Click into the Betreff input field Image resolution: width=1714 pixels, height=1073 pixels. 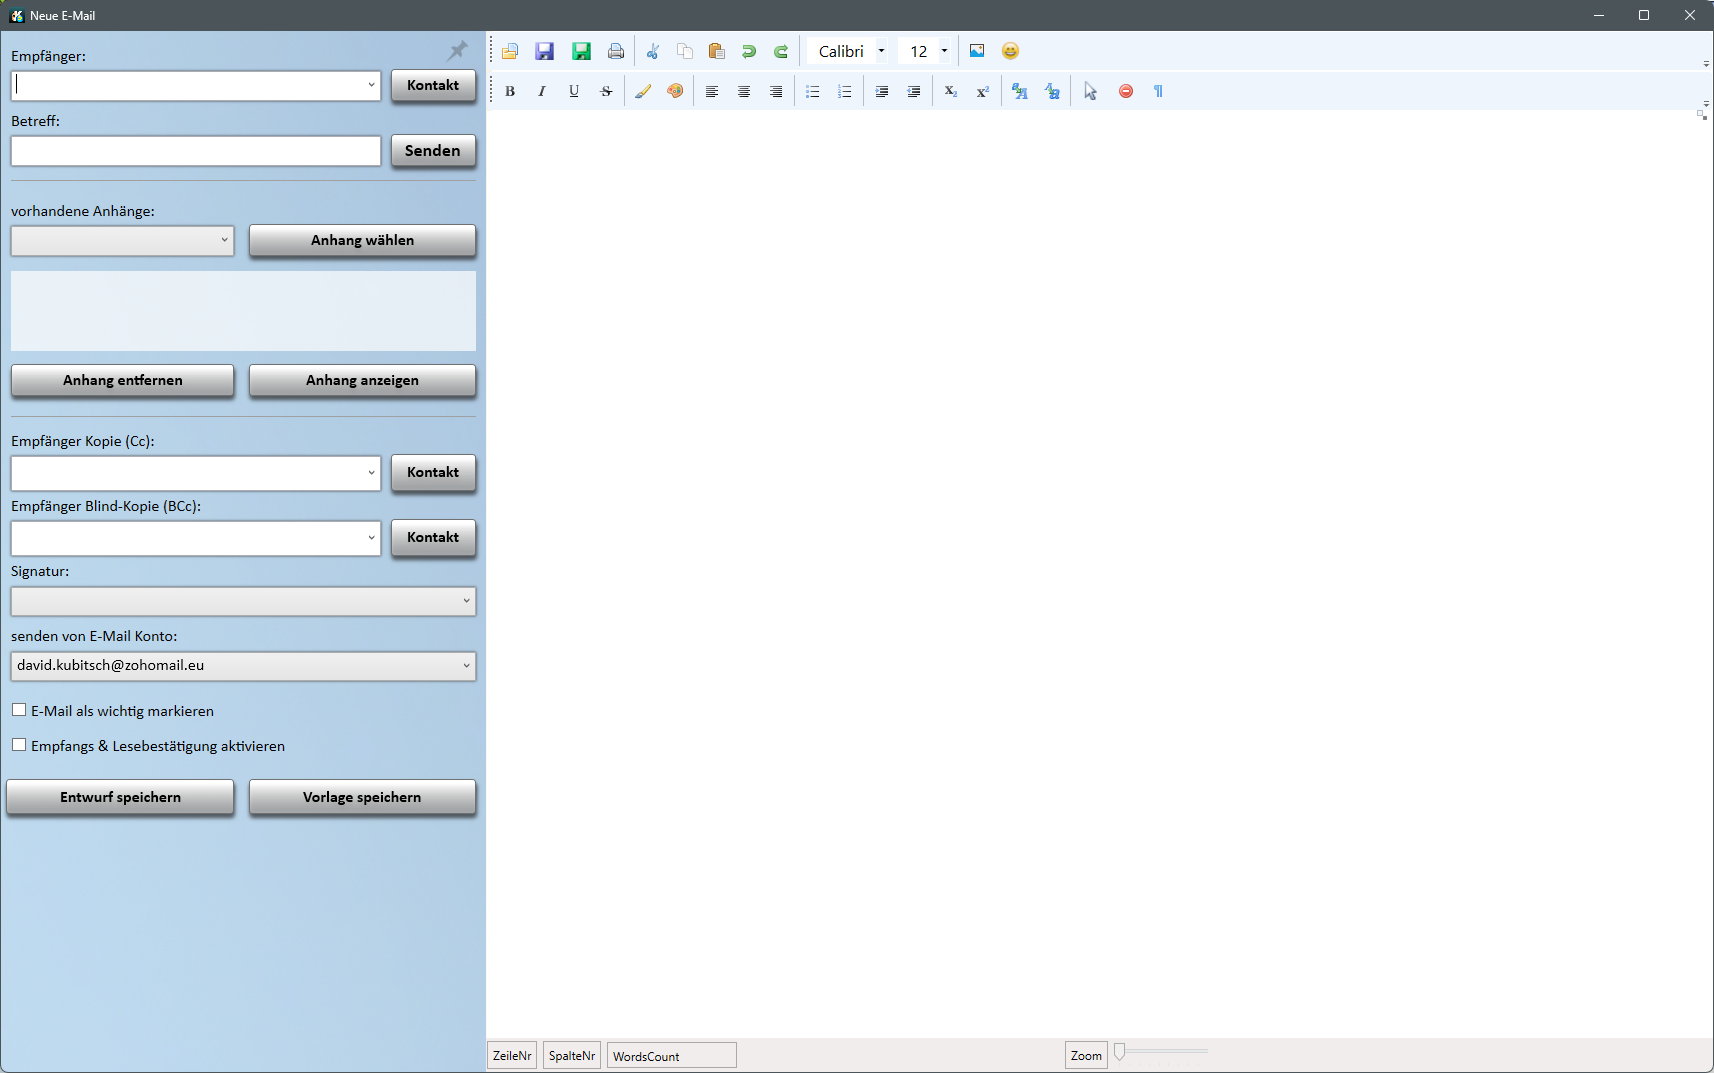(196, 151)
